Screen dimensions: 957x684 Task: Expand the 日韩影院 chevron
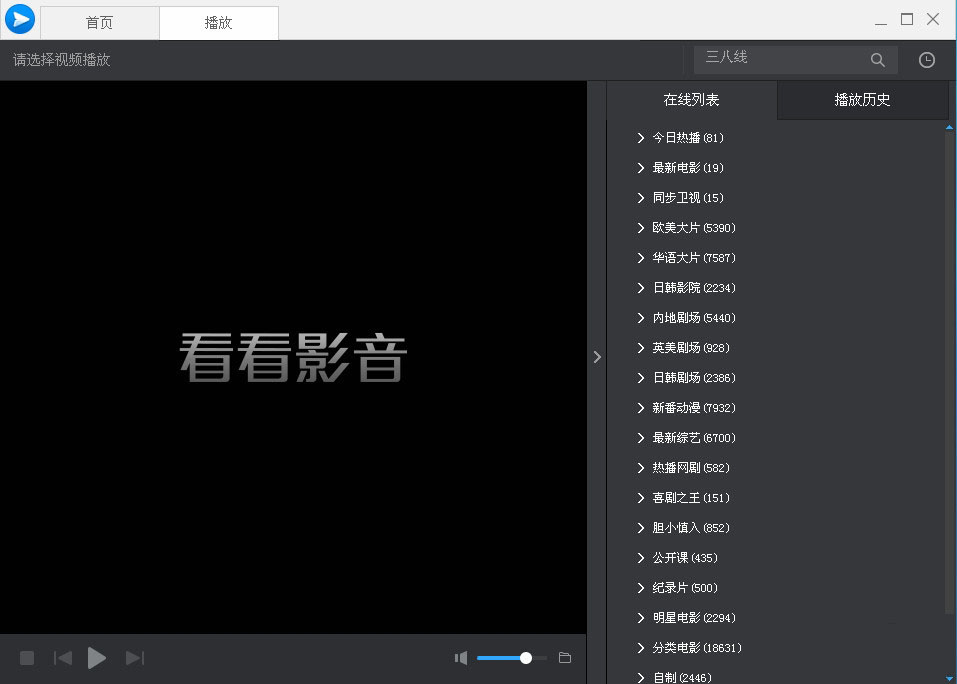pyautogui.click(x=640, y=287)
